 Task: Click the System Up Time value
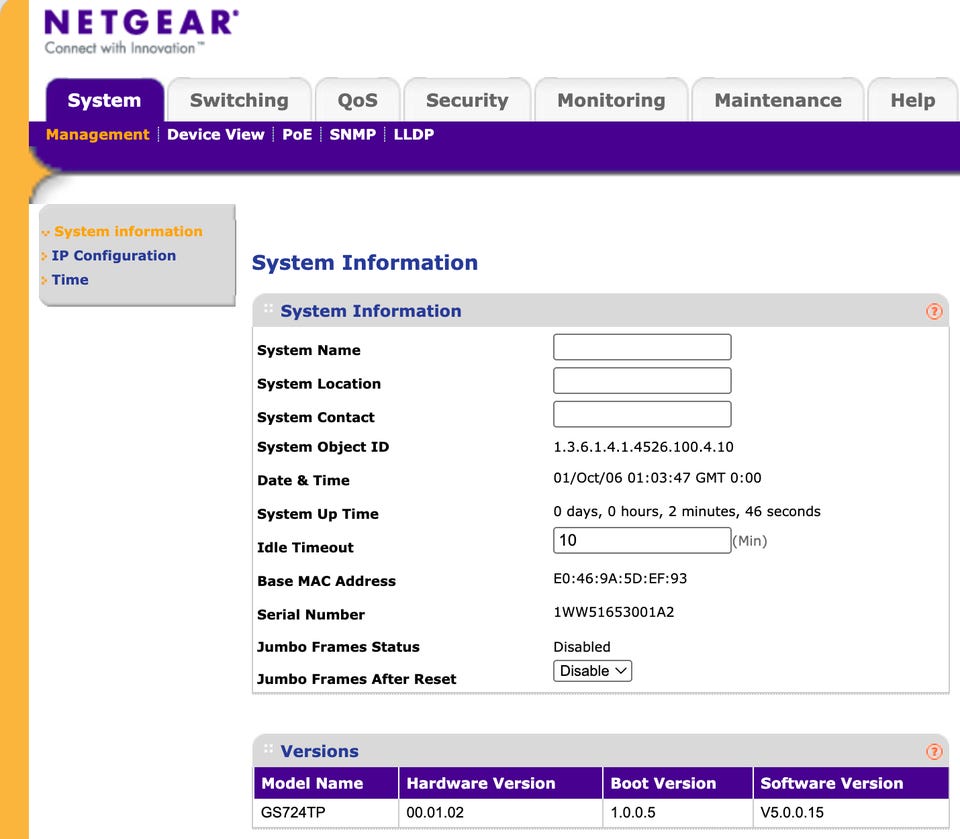[686, 511]
